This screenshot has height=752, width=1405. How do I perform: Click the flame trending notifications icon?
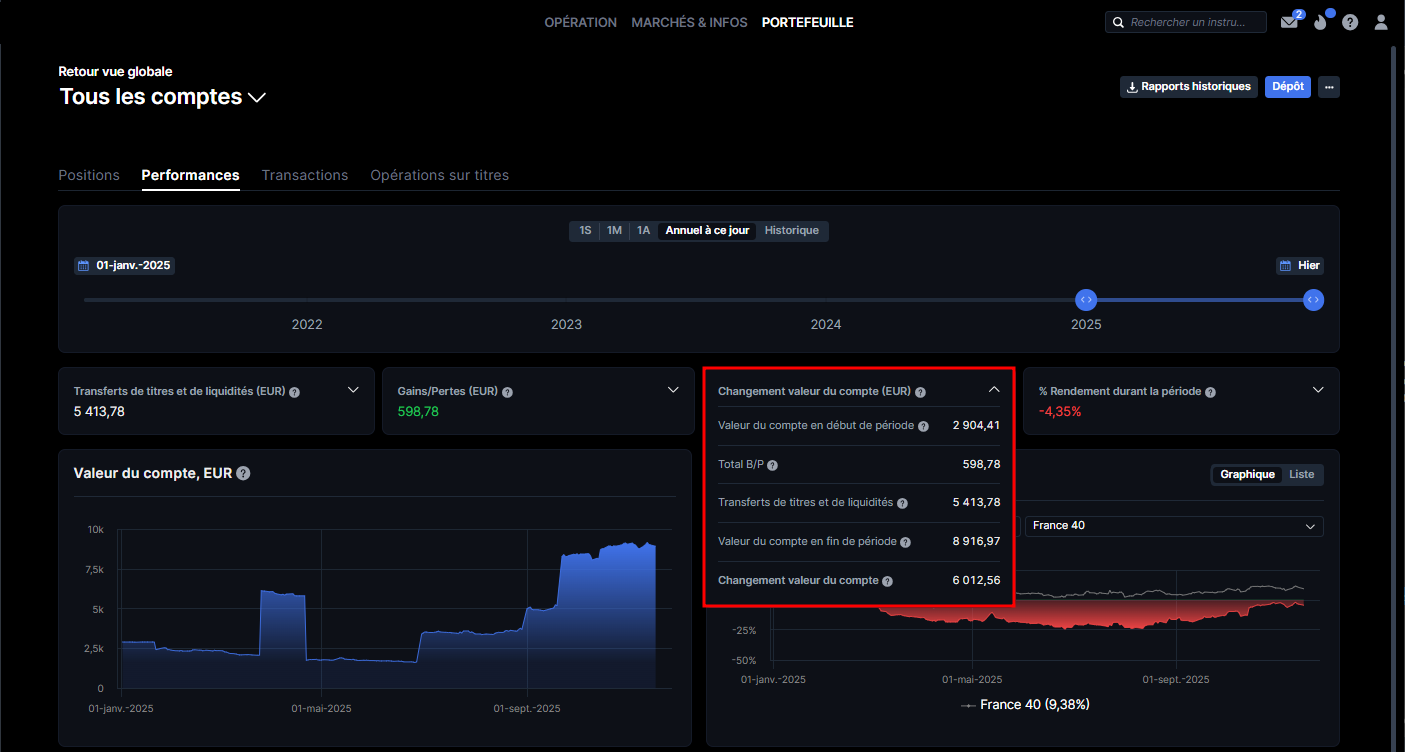(1320, 22)
